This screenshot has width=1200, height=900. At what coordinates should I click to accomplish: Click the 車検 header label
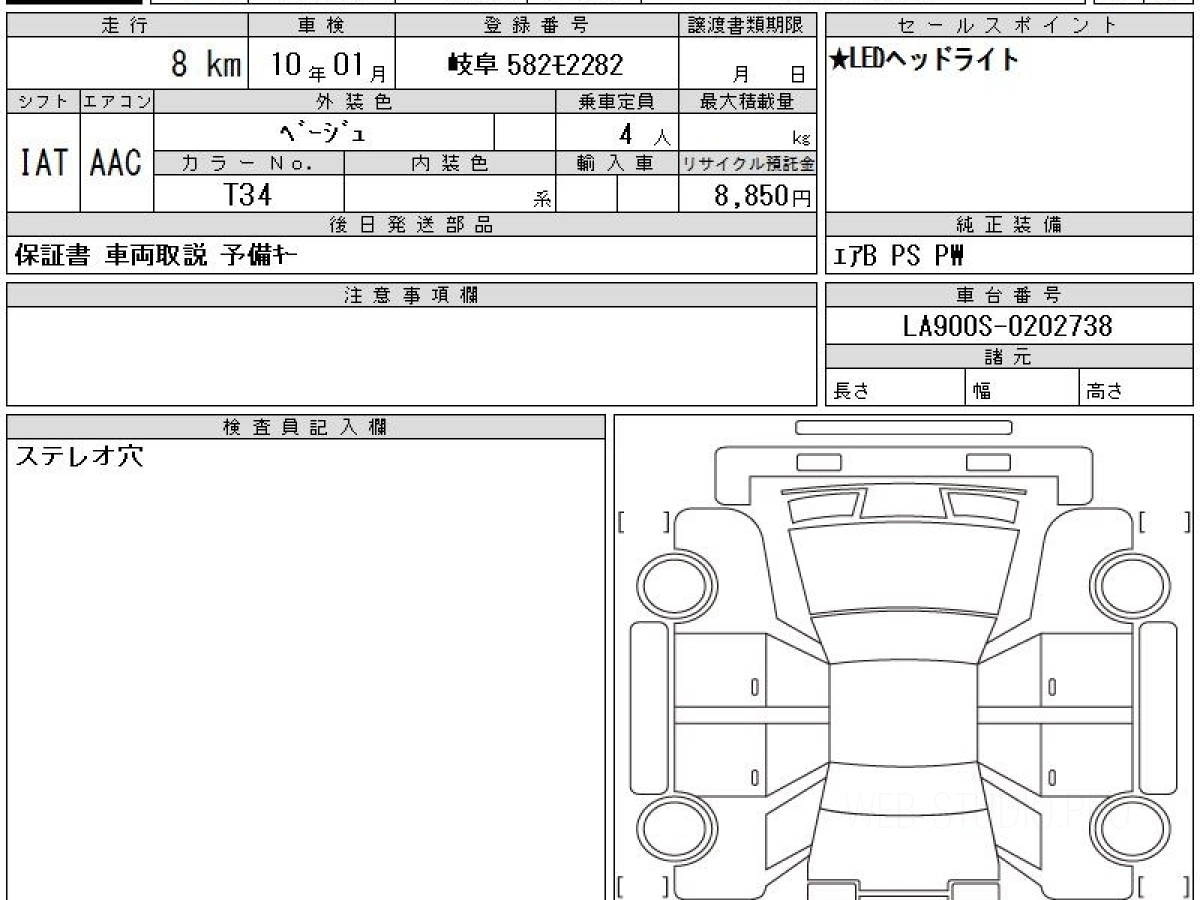pos(321,26)
